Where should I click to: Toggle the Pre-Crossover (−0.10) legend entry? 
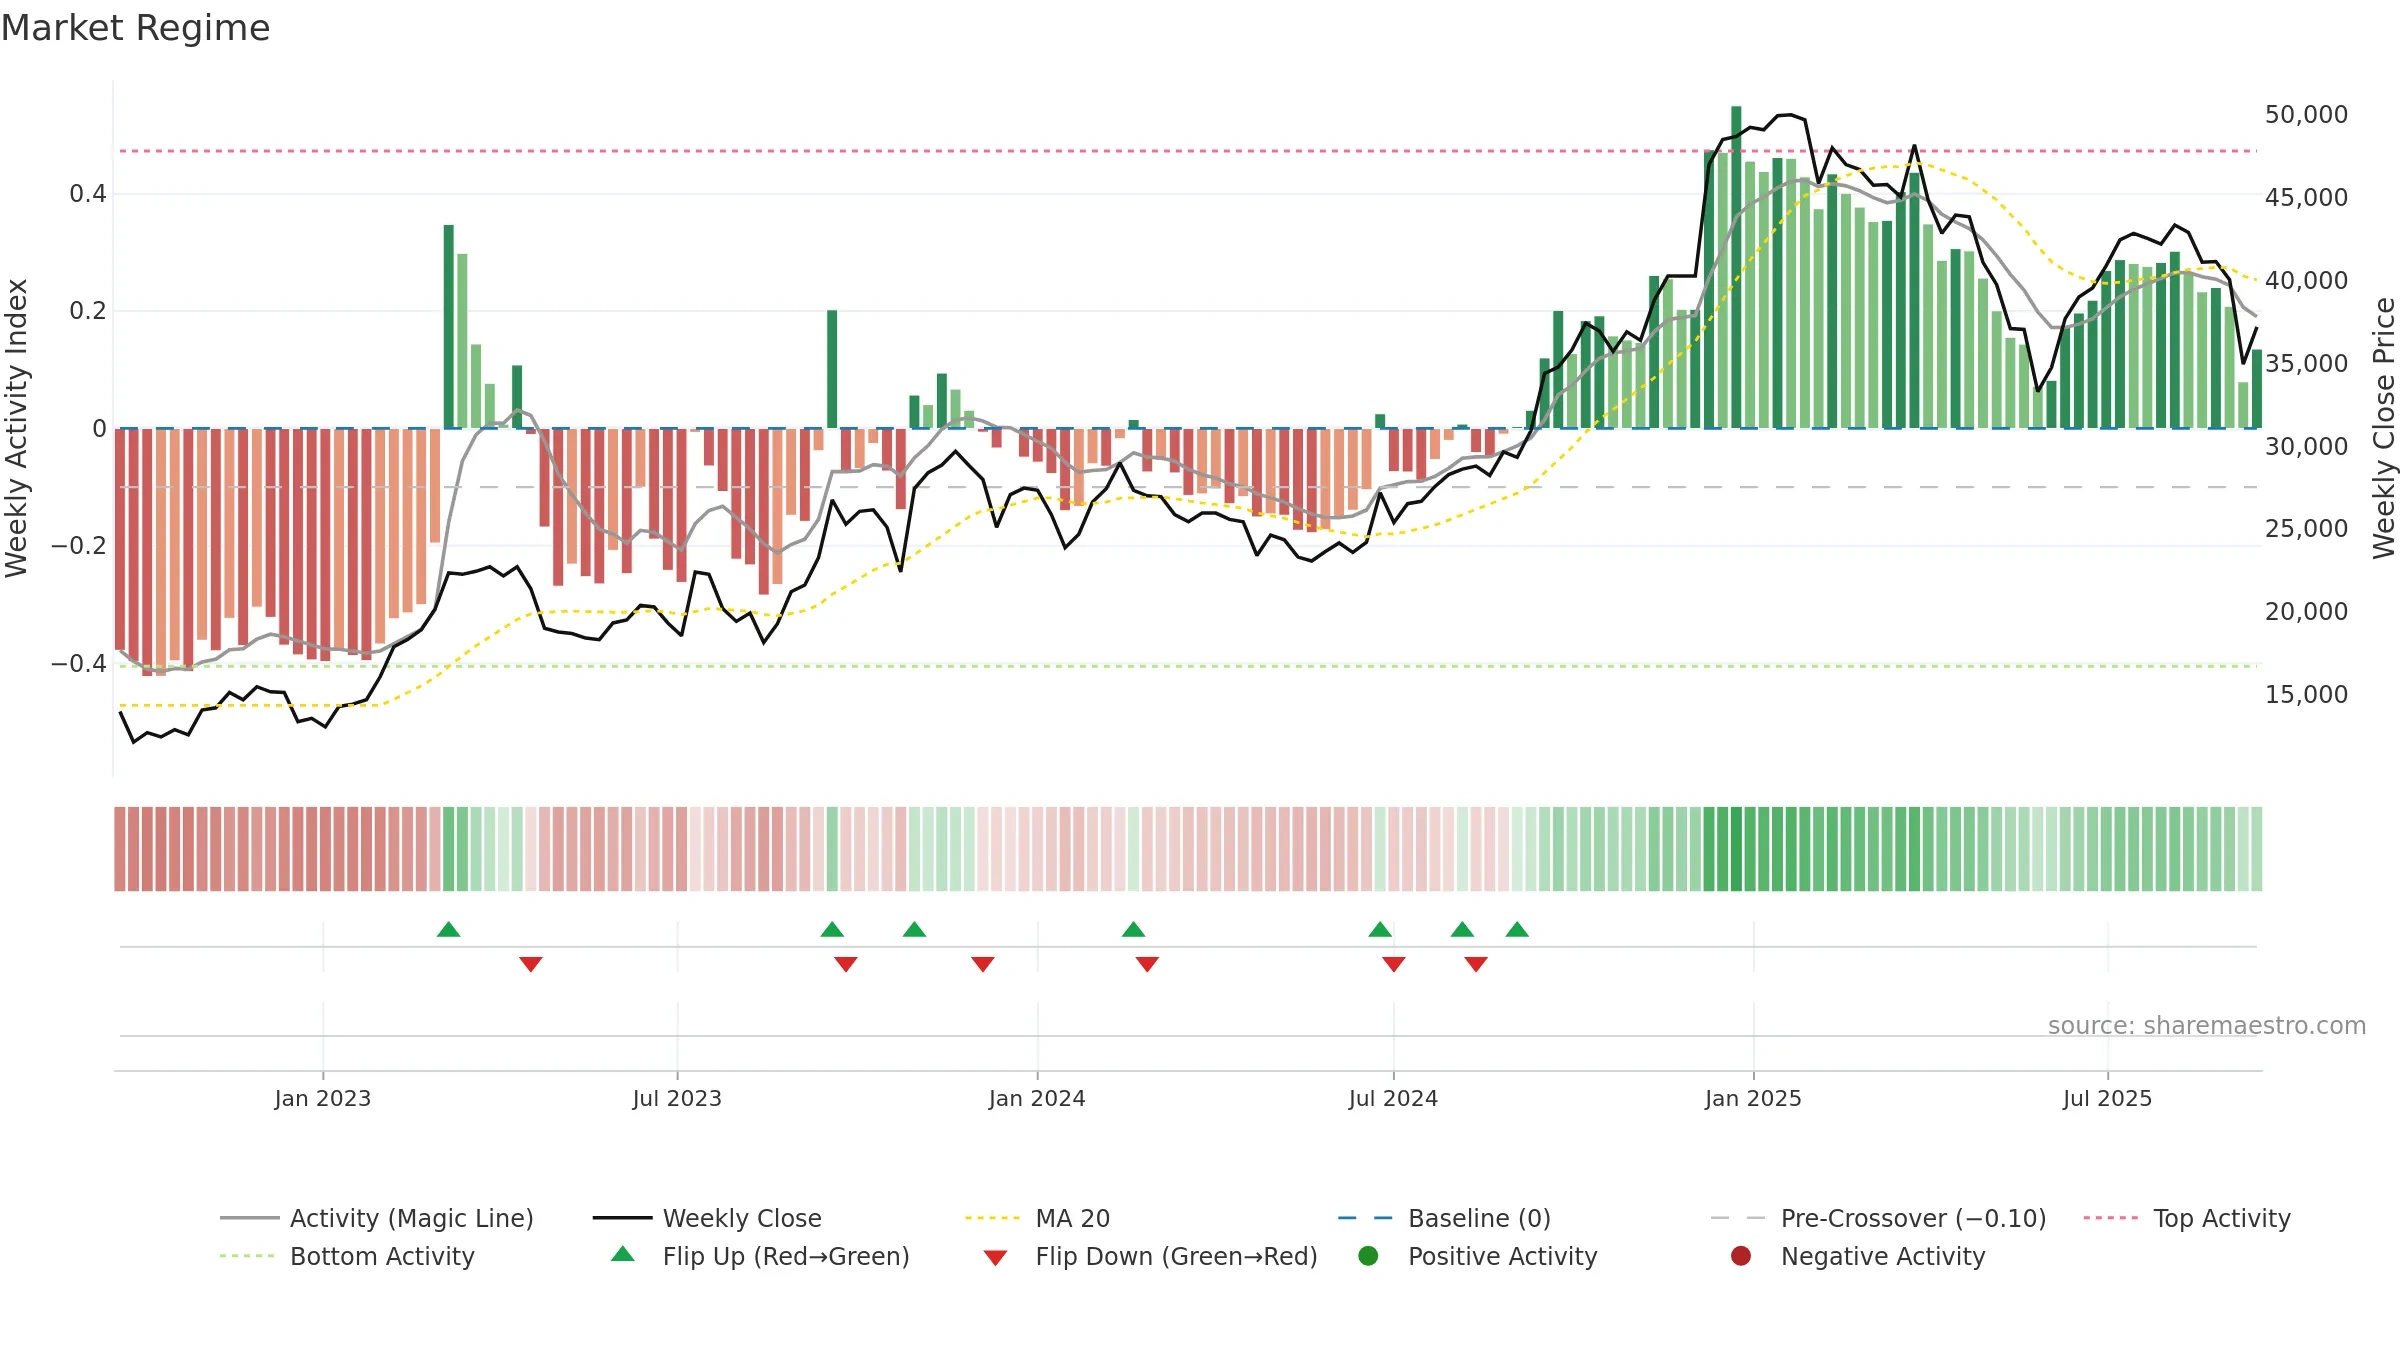[x=1878, y=1218]
